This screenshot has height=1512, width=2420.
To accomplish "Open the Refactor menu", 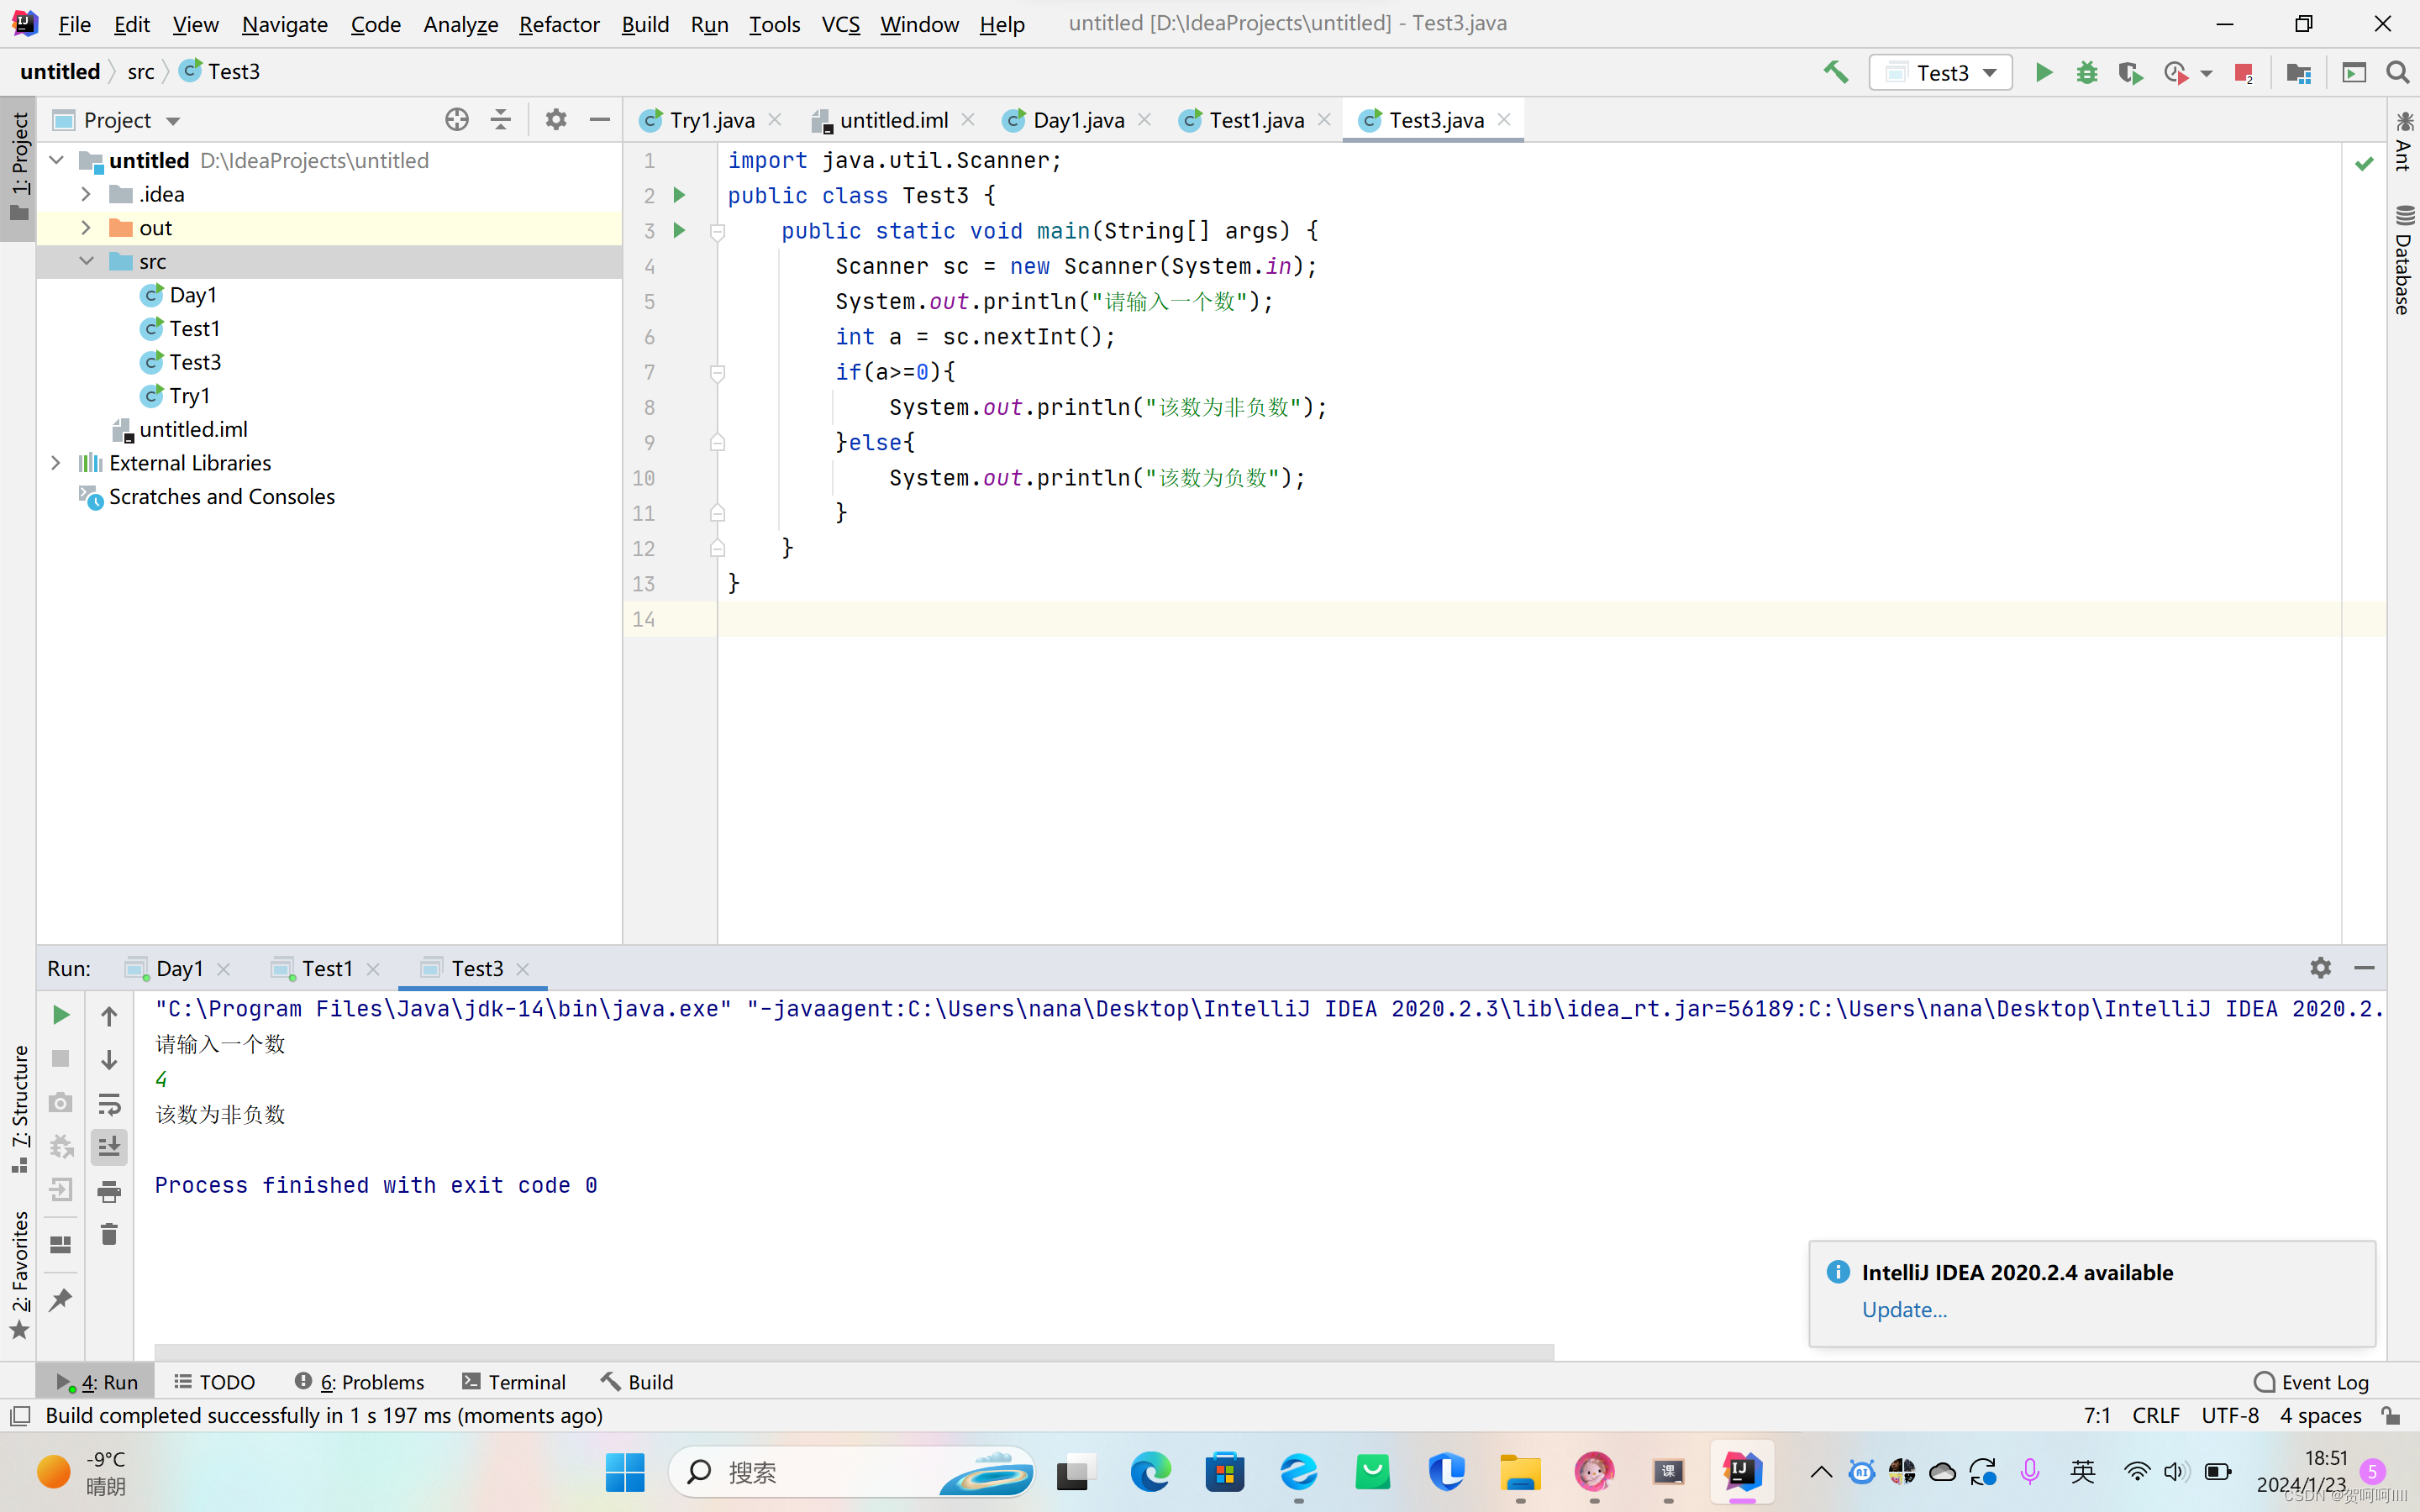I will 558,24.
